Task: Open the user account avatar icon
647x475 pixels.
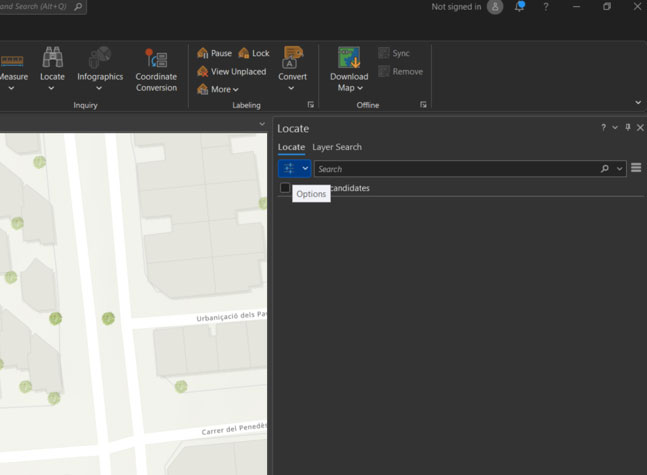Action: coord(495,7)
